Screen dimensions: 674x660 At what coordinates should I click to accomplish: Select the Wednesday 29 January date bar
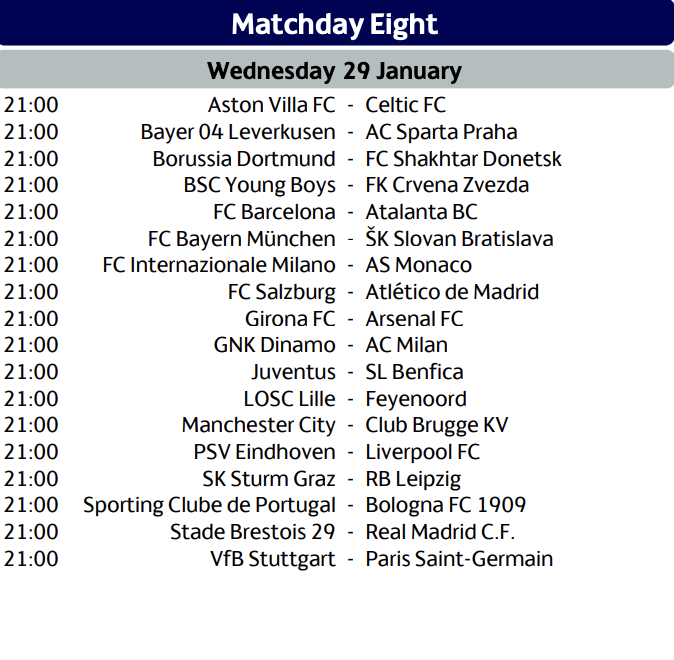click(337, 69)
